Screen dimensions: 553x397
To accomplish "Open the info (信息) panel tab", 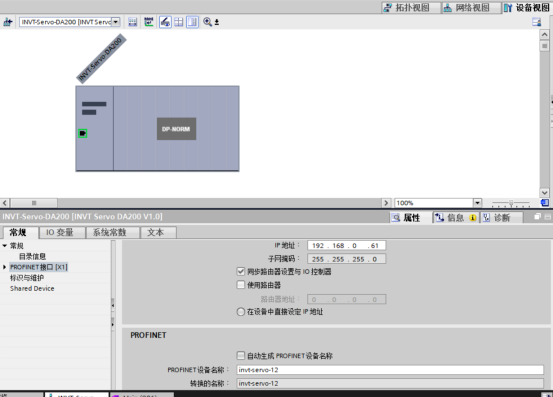I will tap(455, 218).
